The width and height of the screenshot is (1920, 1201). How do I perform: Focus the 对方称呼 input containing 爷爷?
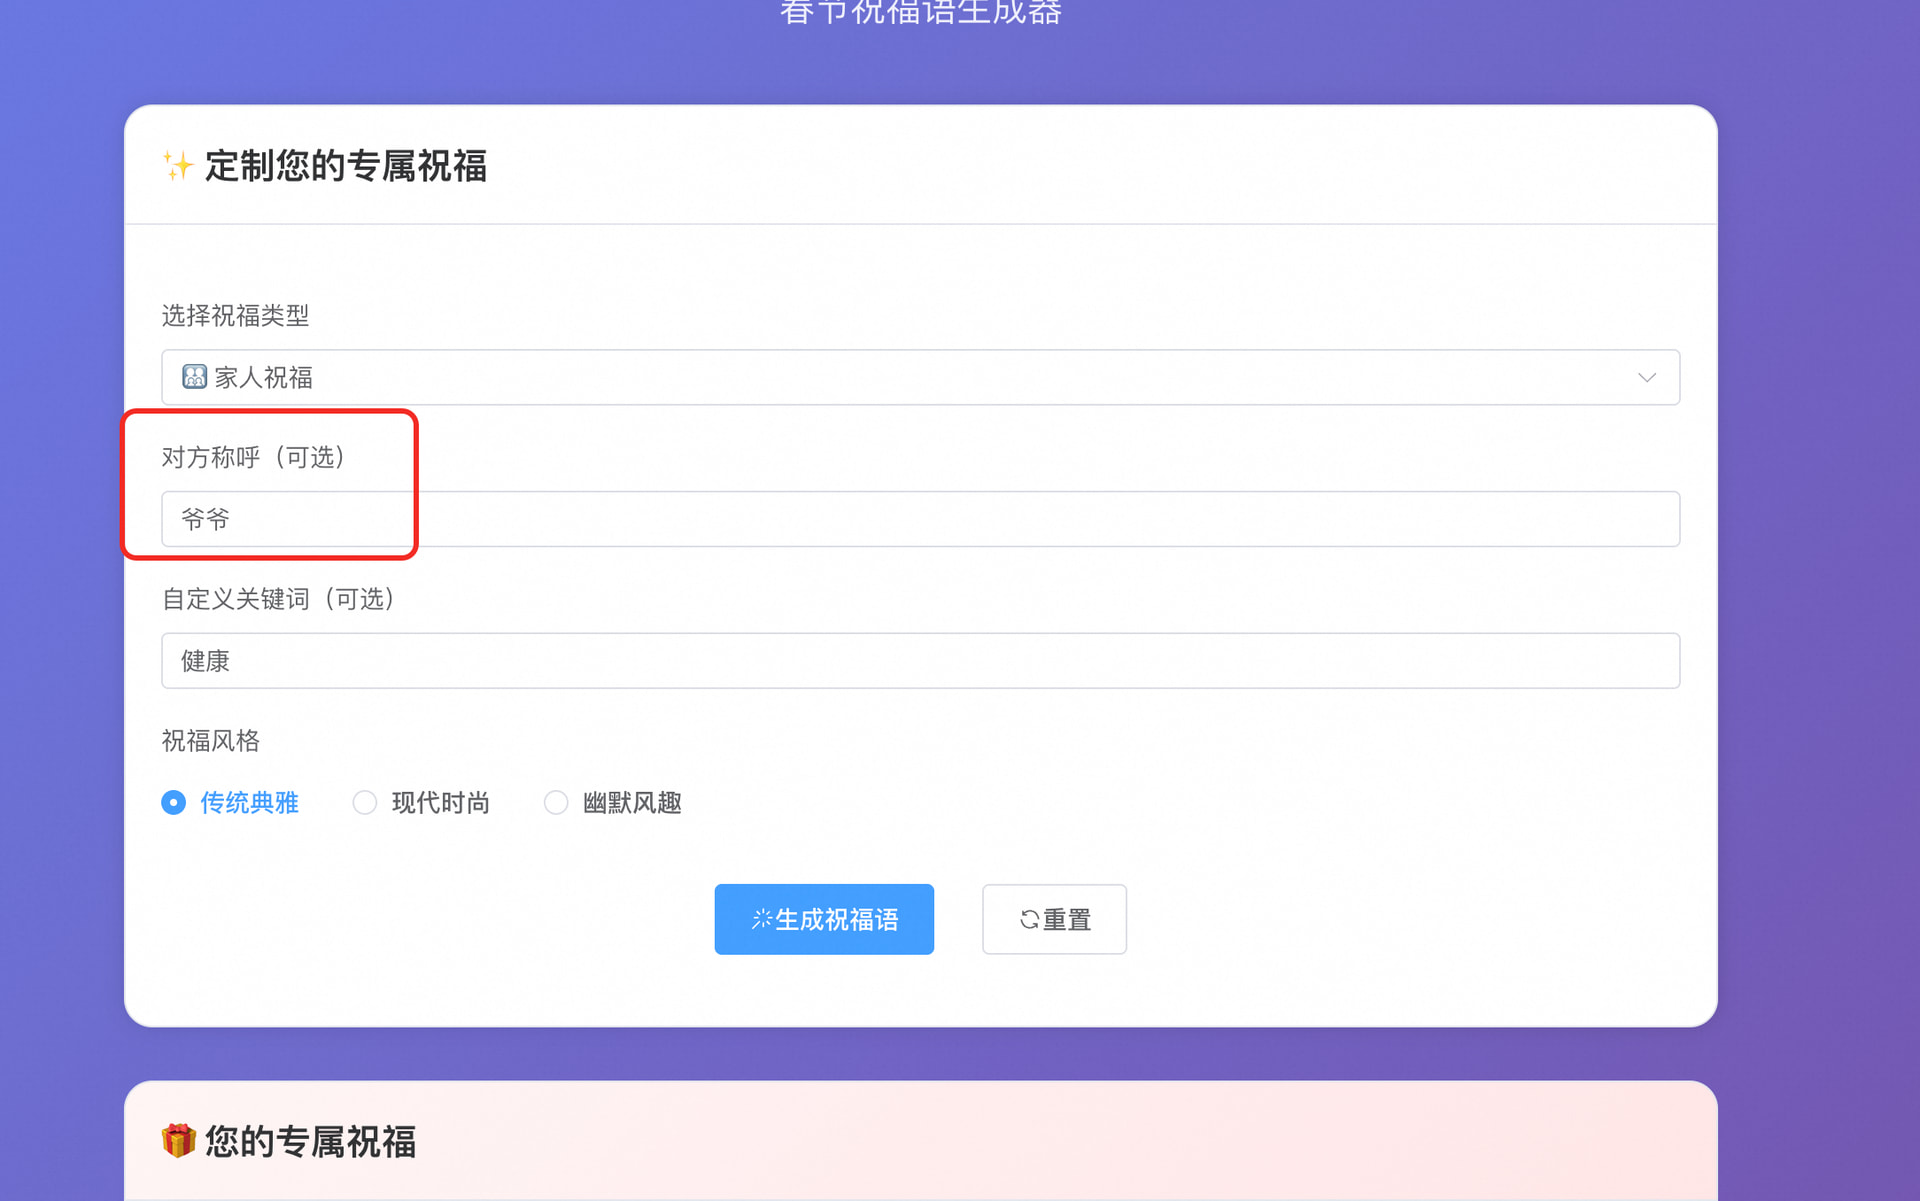coord(920,519)
